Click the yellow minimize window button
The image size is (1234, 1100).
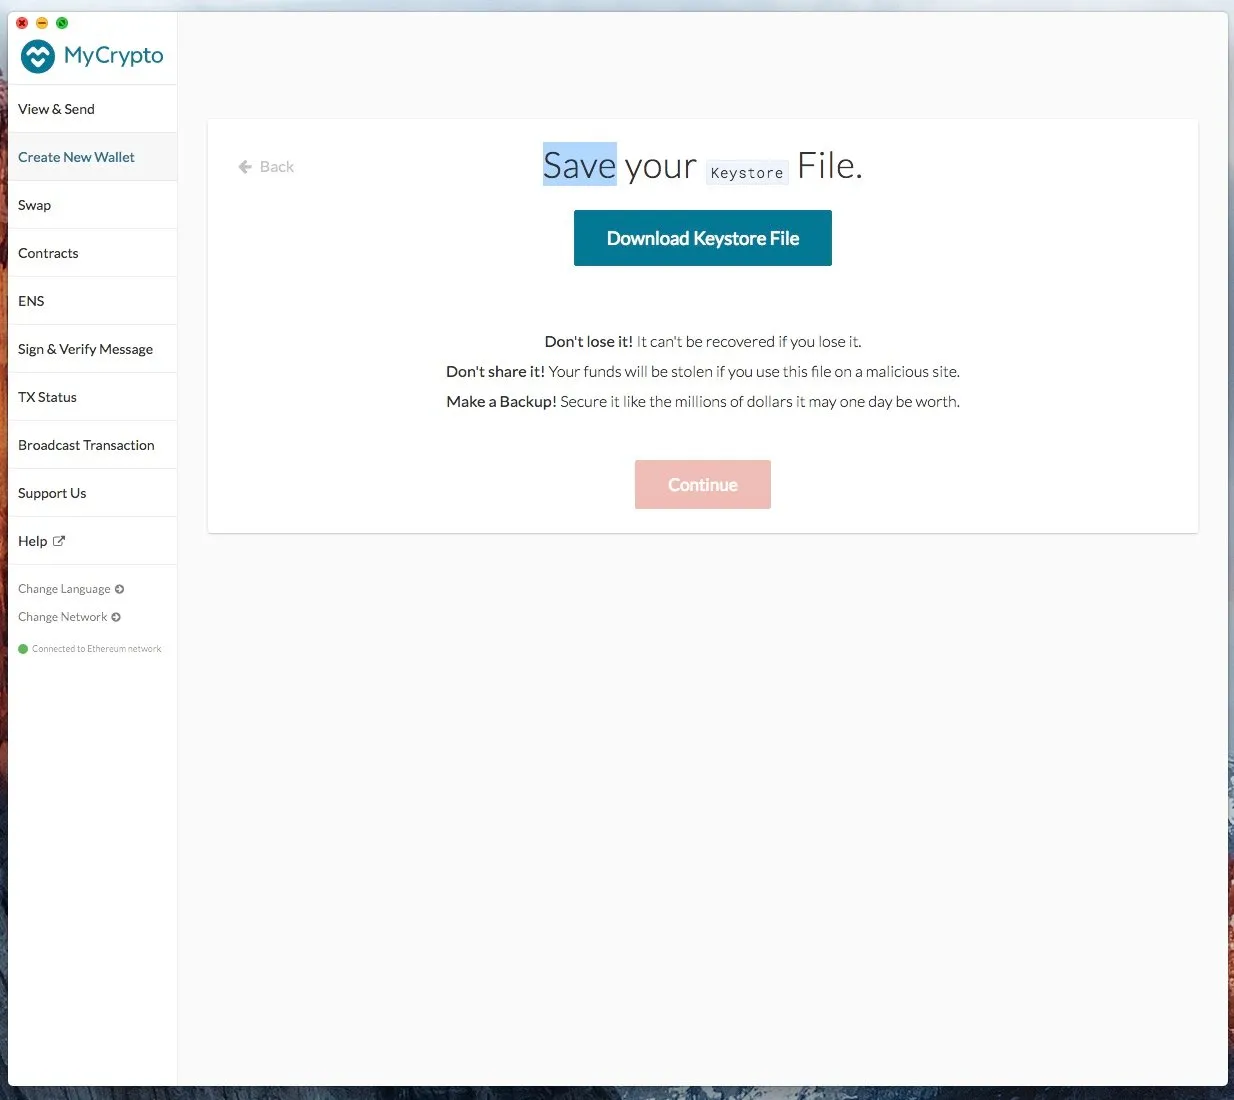tap(42, 23)
